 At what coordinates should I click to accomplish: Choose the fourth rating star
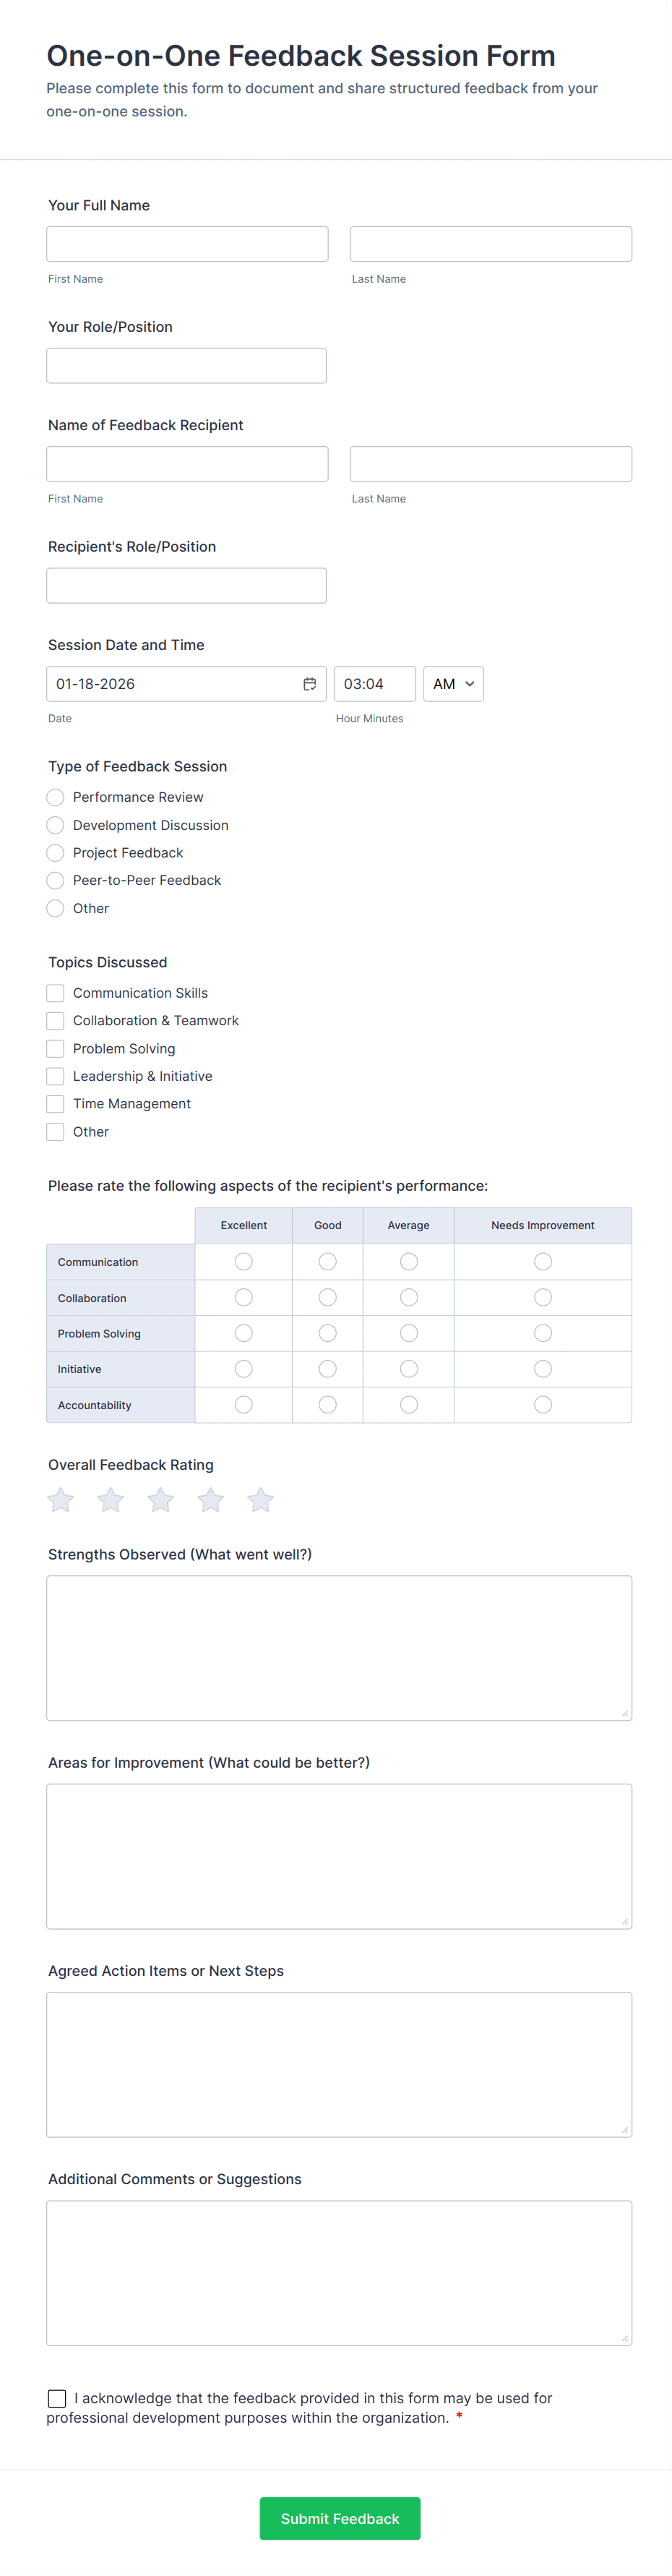tap(211, 1500)
